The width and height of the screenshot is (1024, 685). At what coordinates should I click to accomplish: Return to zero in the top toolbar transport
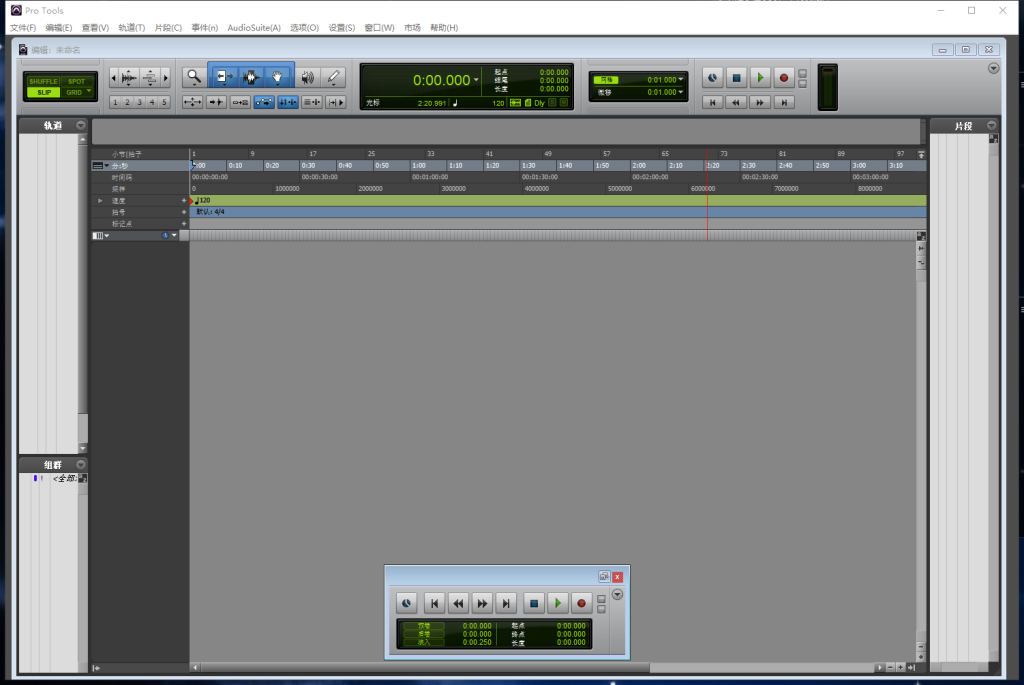click(712, 102)
